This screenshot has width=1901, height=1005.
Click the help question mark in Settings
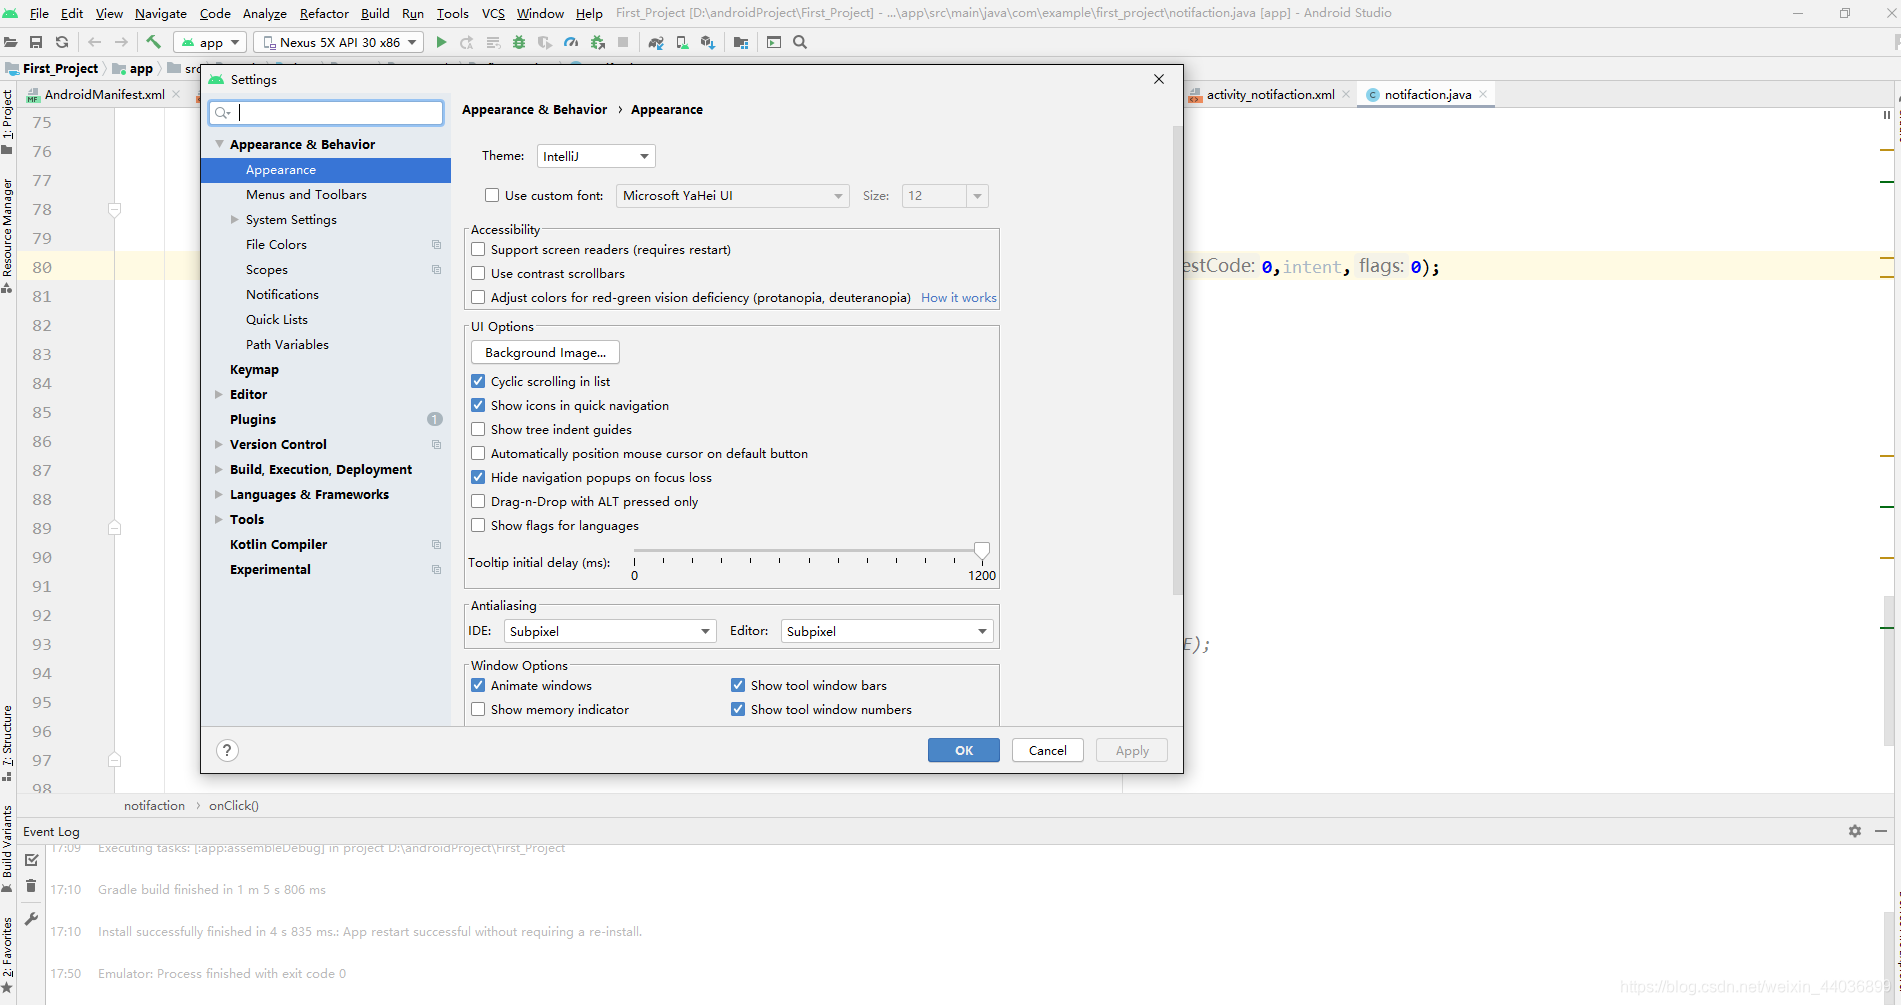[x=227, y=750]
